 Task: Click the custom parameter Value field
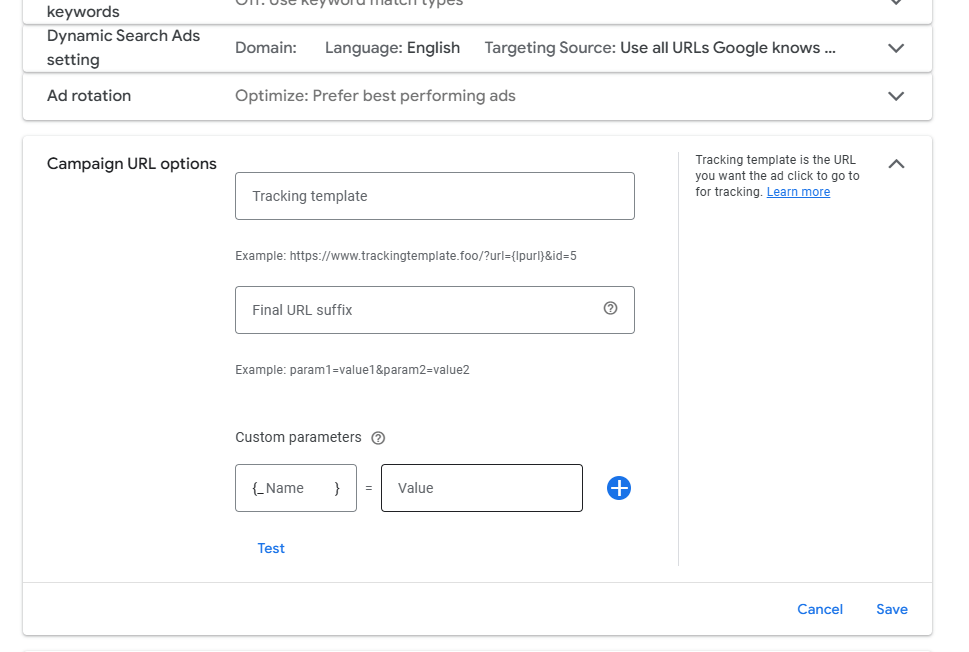pos(482,488)
